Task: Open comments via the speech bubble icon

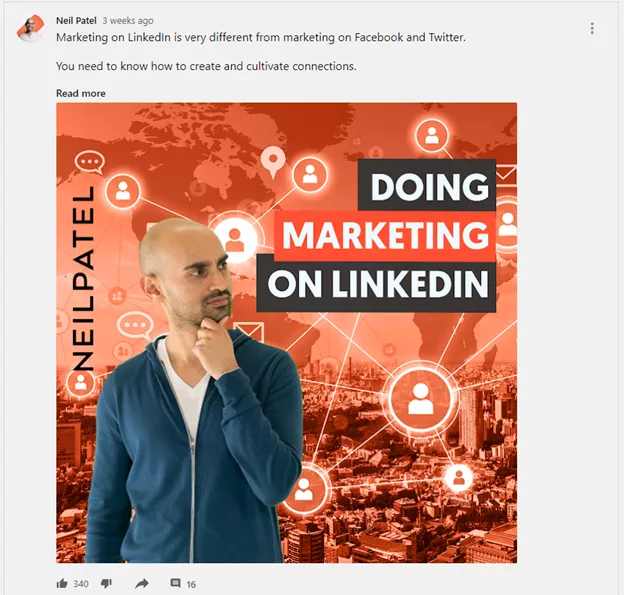Action: (x=176, y=583)
